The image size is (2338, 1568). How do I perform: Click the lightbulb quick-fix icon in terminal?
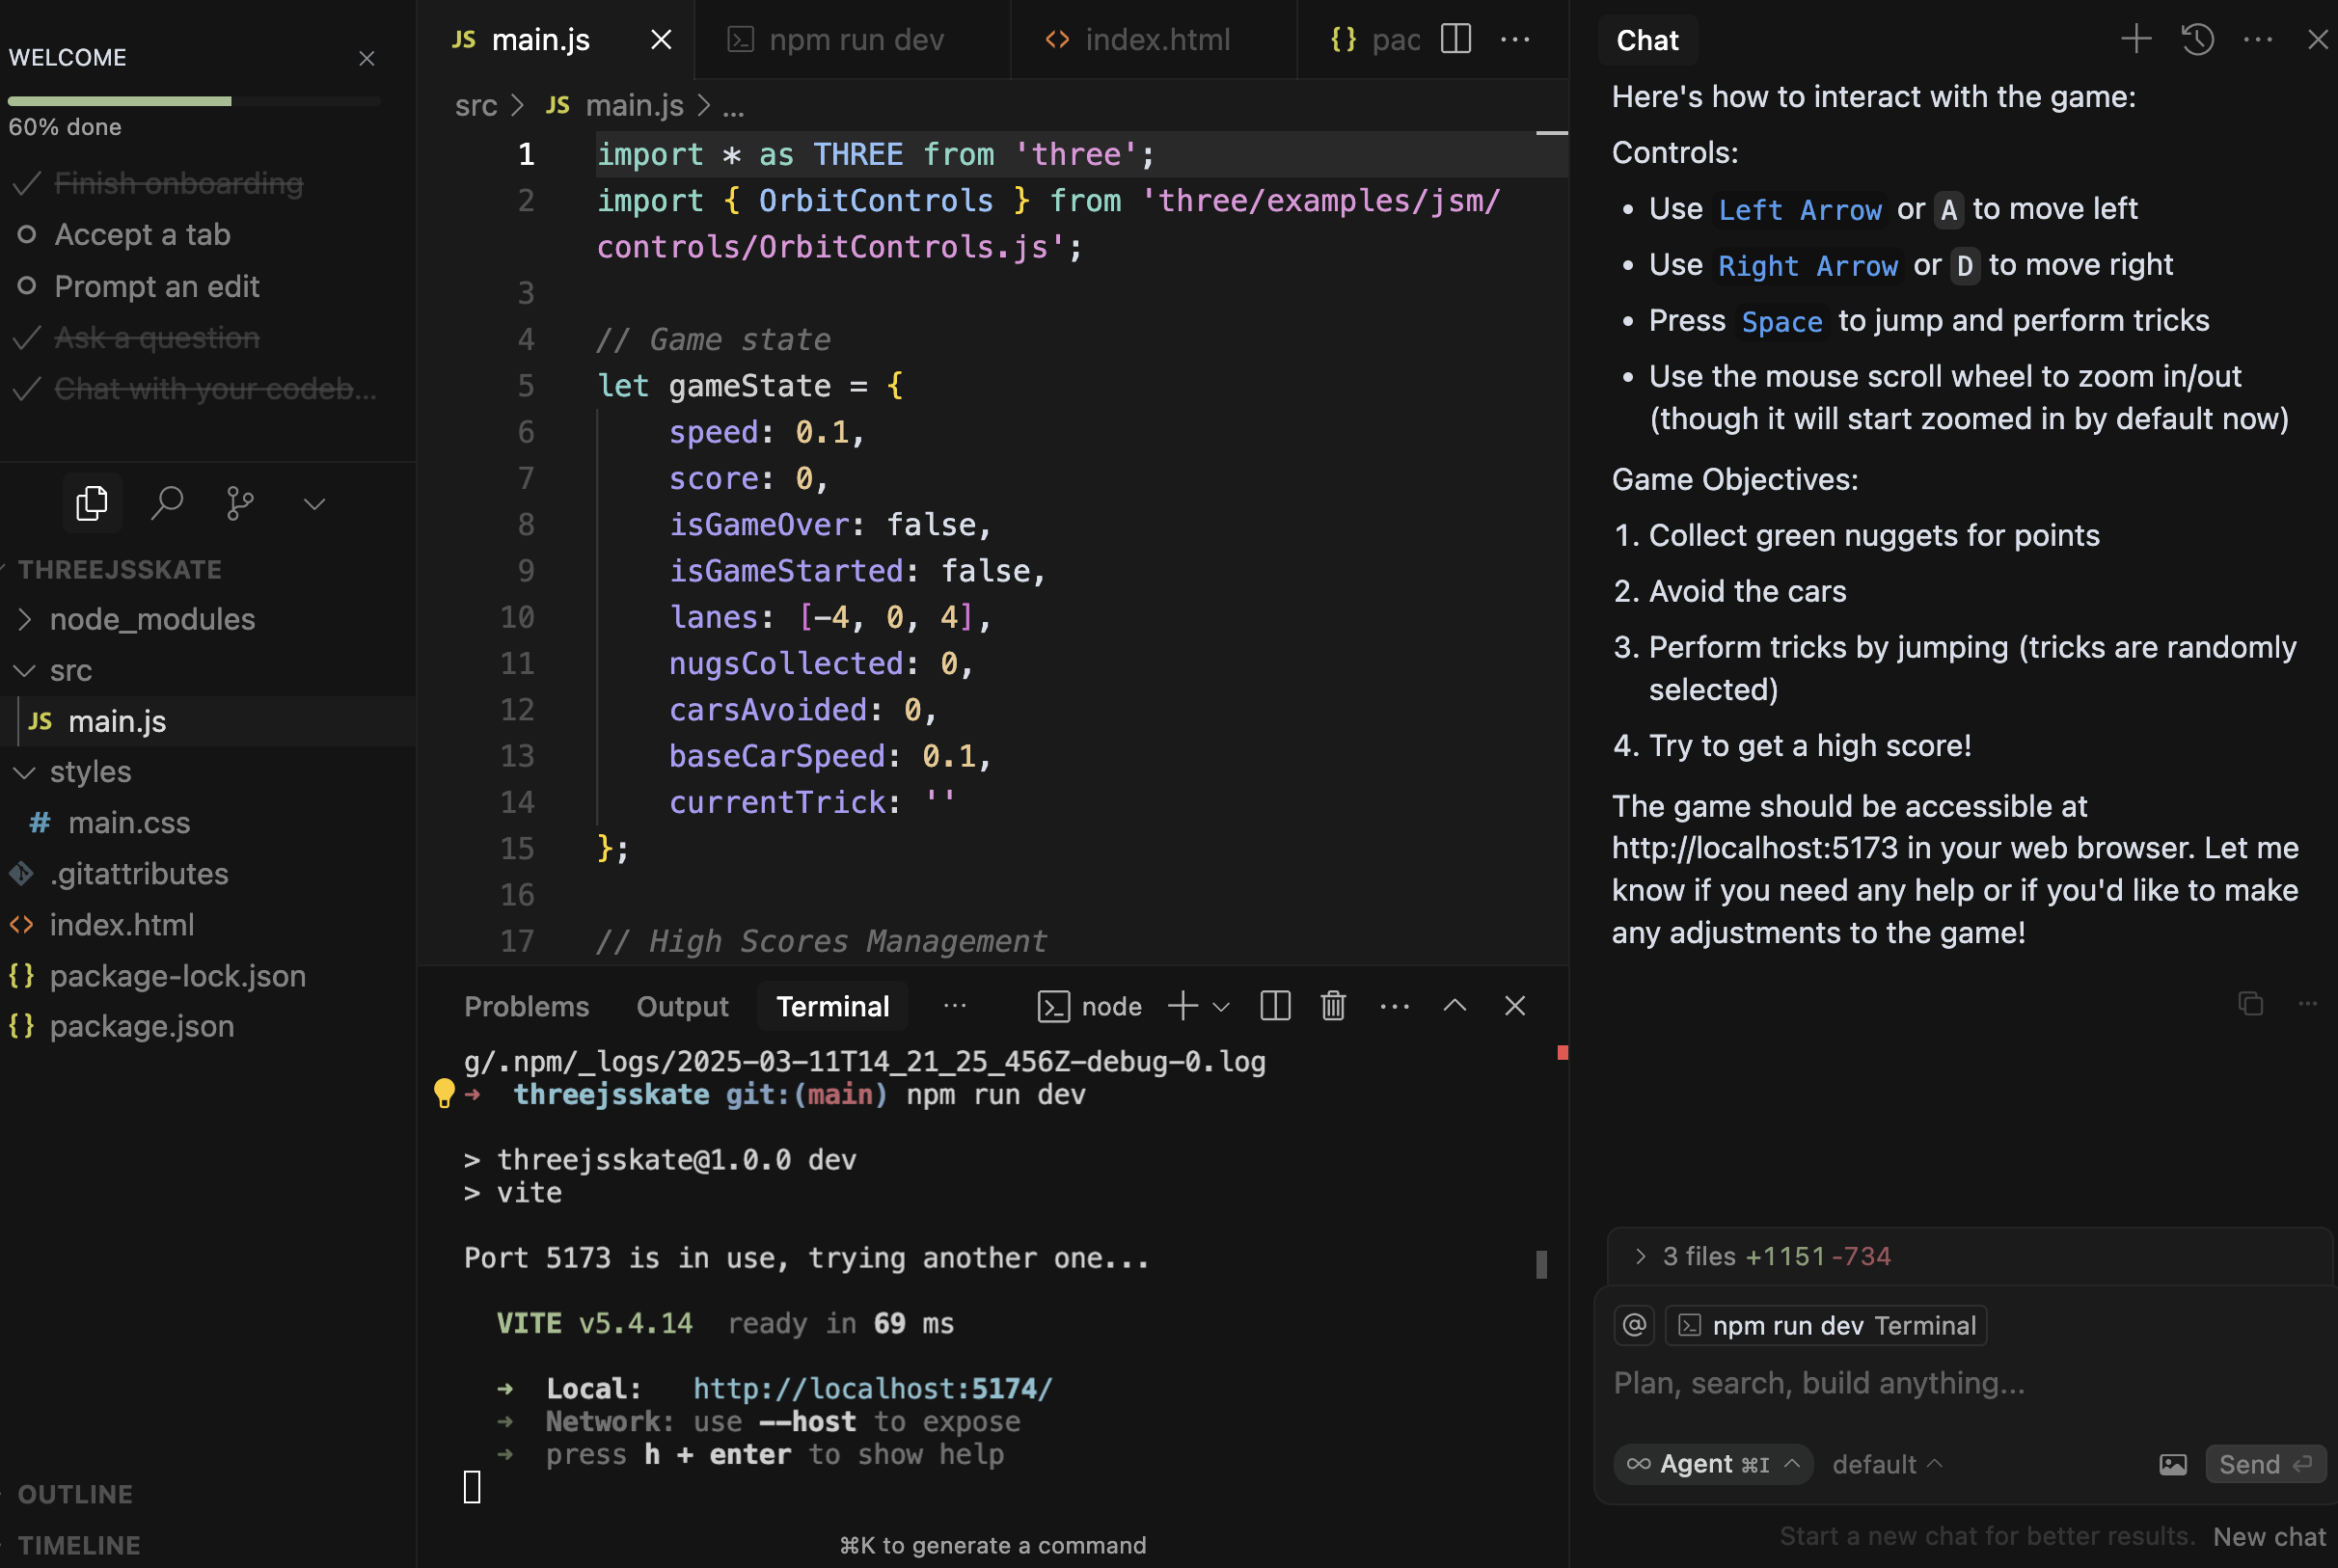pyautogui.click(x=444, y=1093)
